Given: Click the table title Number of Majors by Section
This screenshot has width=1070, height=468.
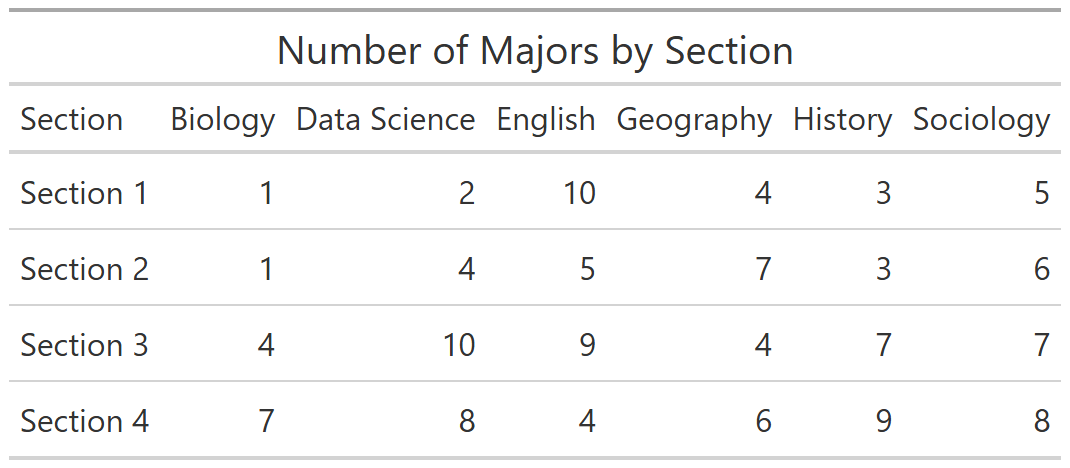Looking at the screenshot, I should 535,51.
